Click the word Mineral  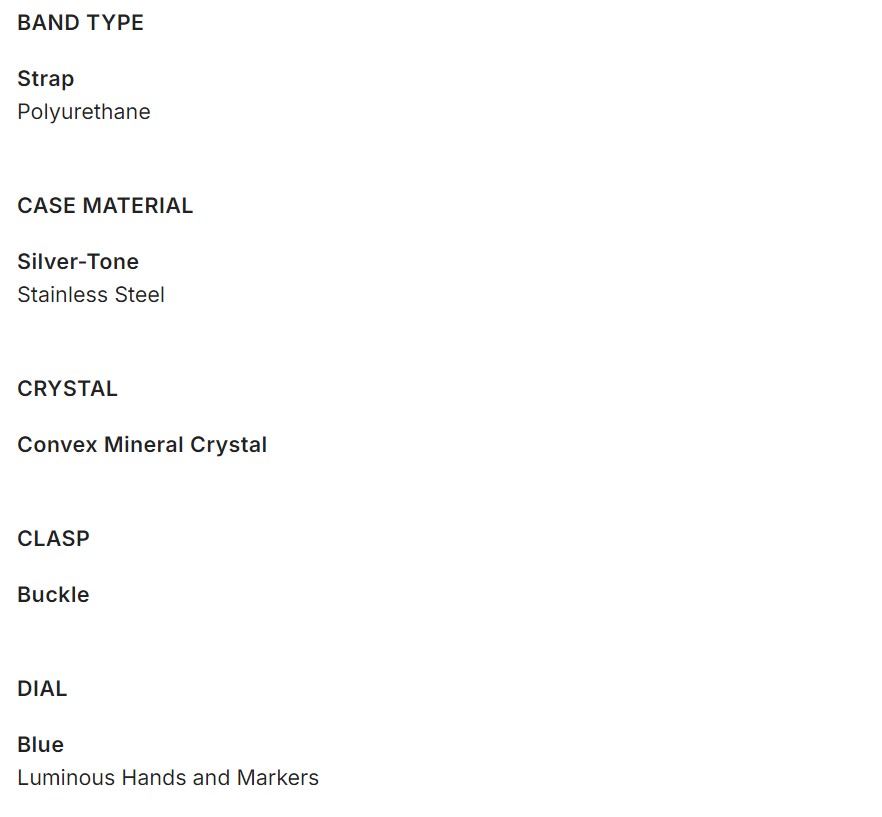[143, 445]
